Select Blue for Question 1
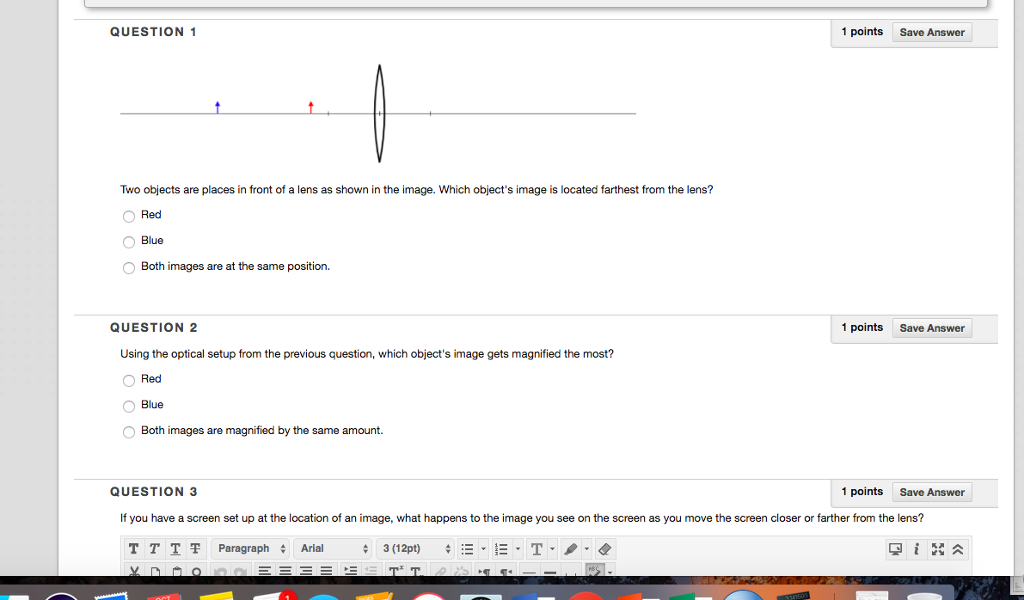Viewport: 1024px width, 600px height. click(129, 242)
